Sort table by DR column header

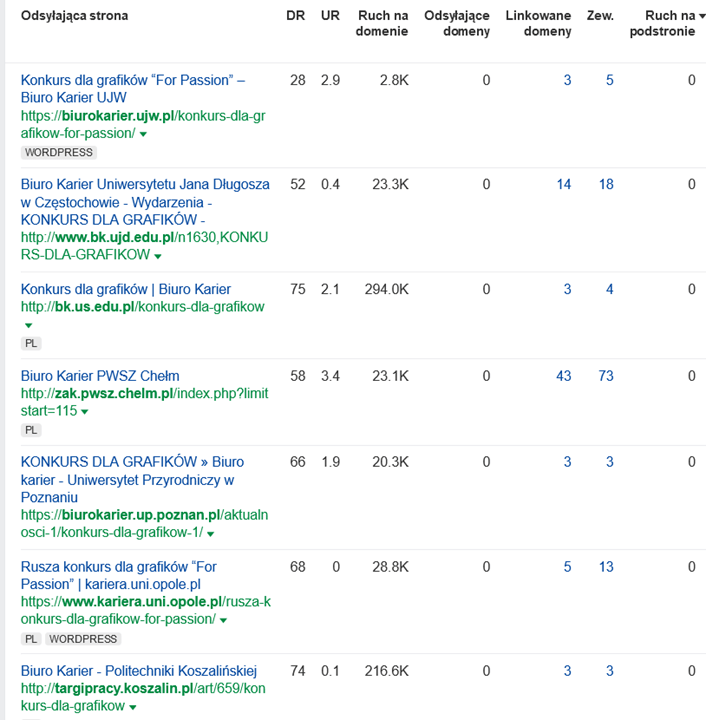pyautogui.click(x=295, y=16)
